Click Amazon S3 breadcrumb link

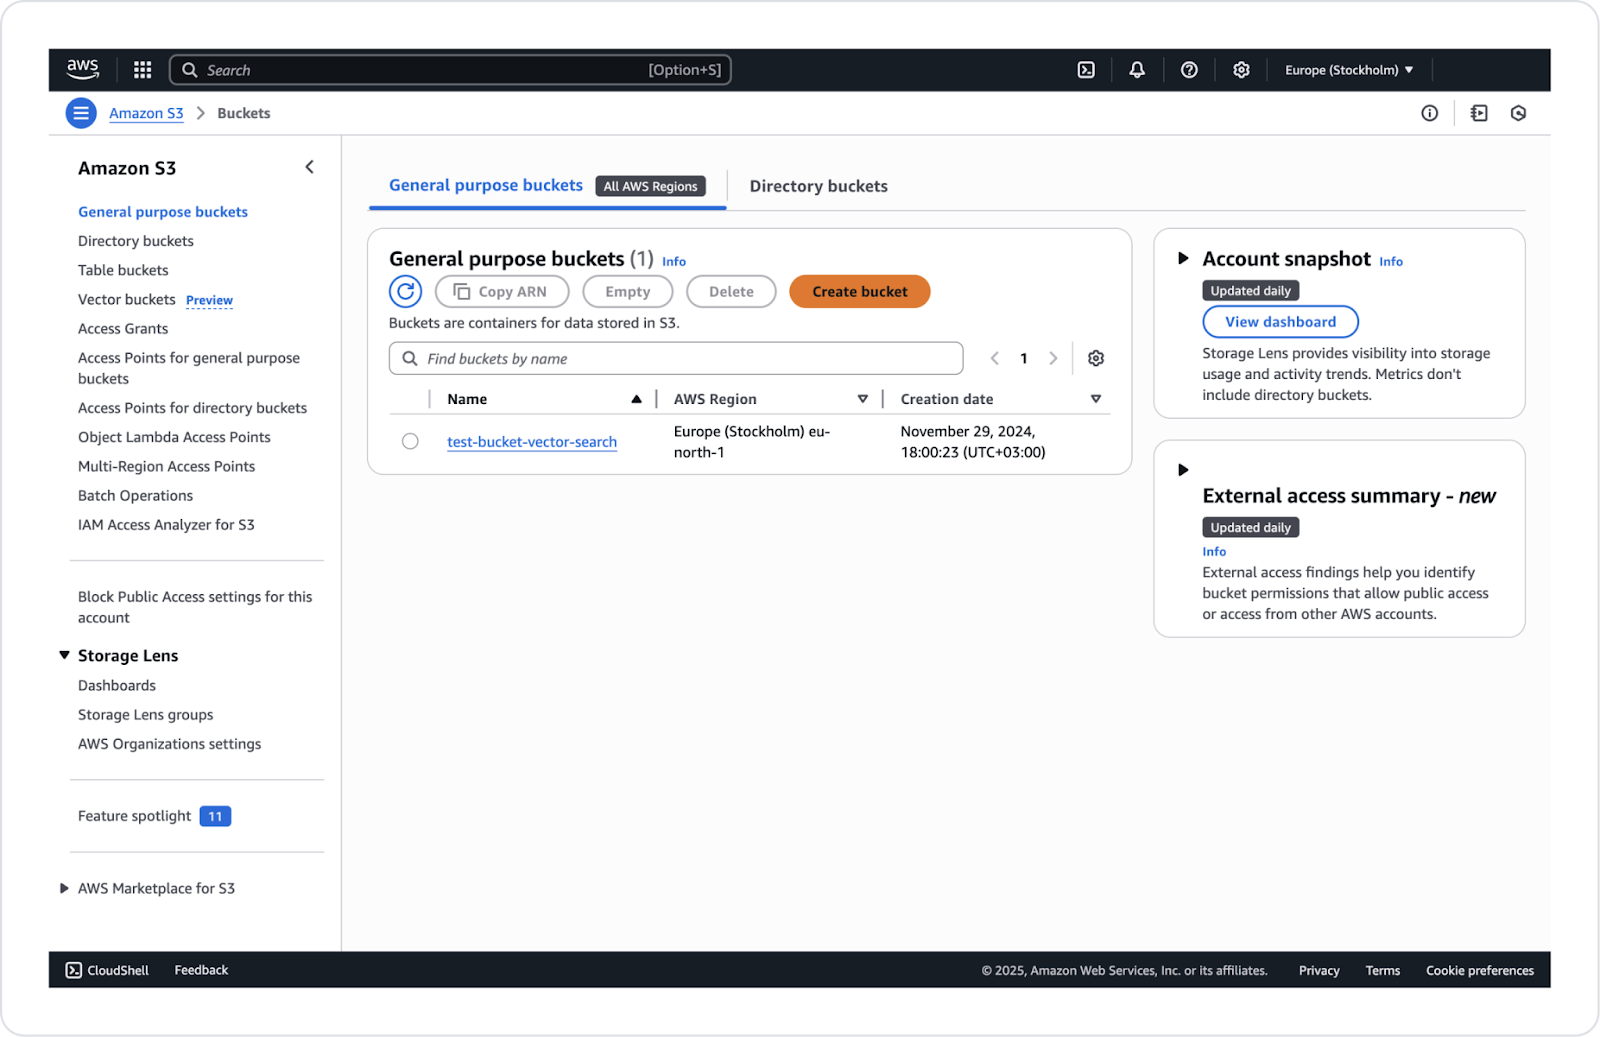click(x=146, y=113)
